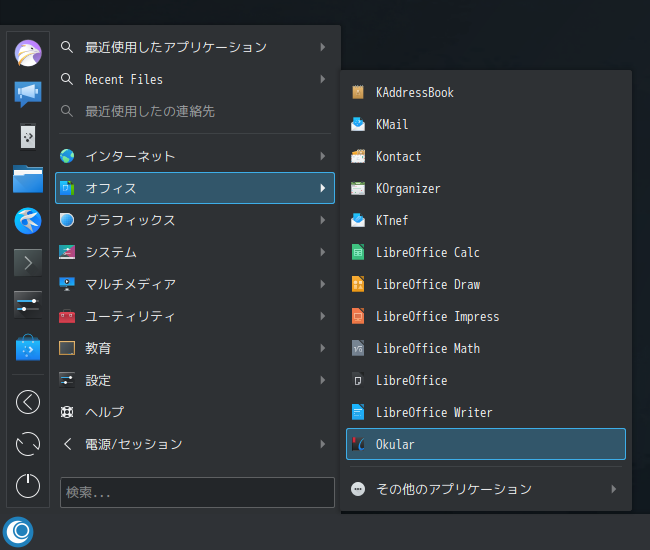Expand the ユーティリティ category arrow
650x550 pixels.
point(323,316)
